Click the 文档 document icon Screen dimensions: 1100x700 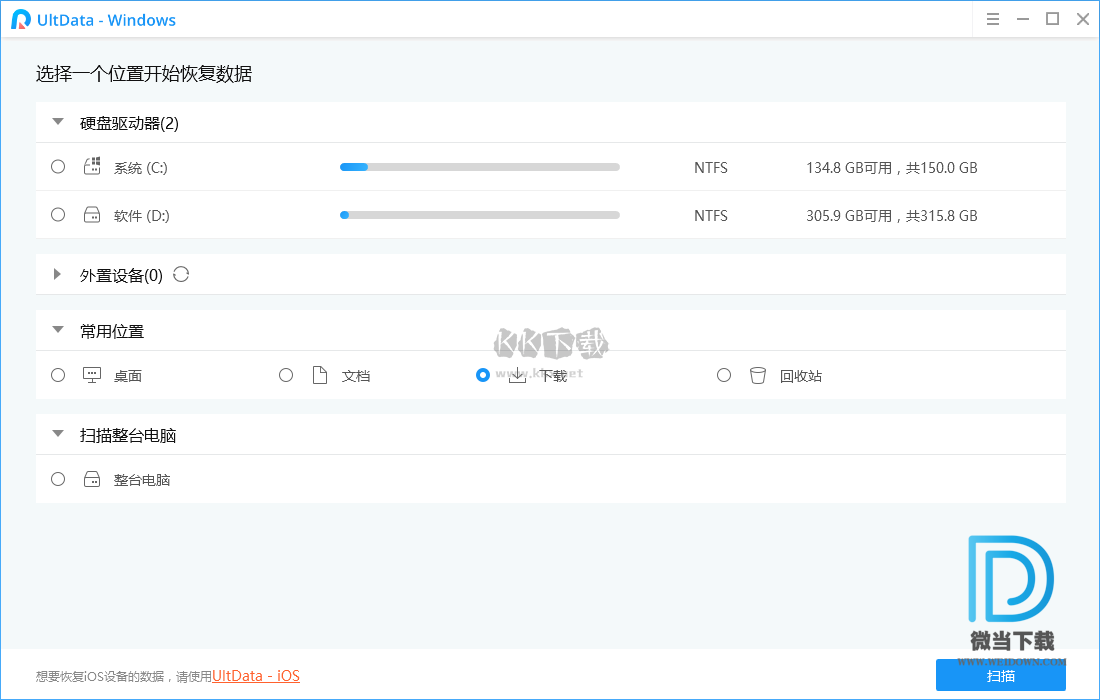tap(319, 374)
